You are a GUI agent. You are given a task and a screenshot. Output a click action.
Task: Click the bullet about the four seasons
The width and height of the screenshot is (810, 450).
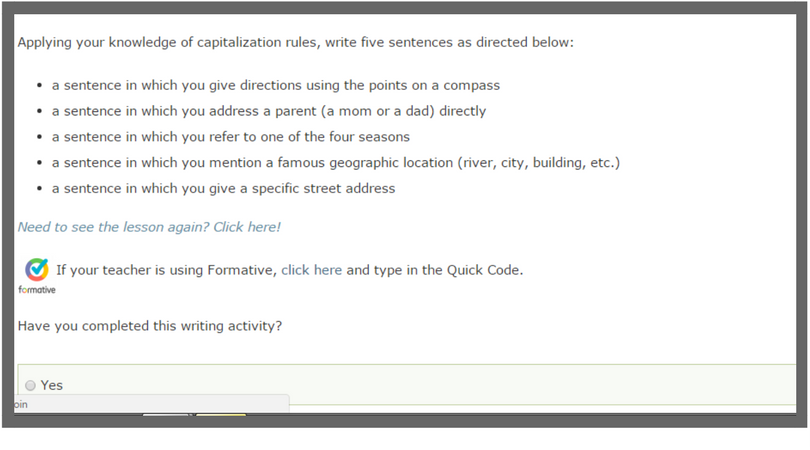point(230,137)
